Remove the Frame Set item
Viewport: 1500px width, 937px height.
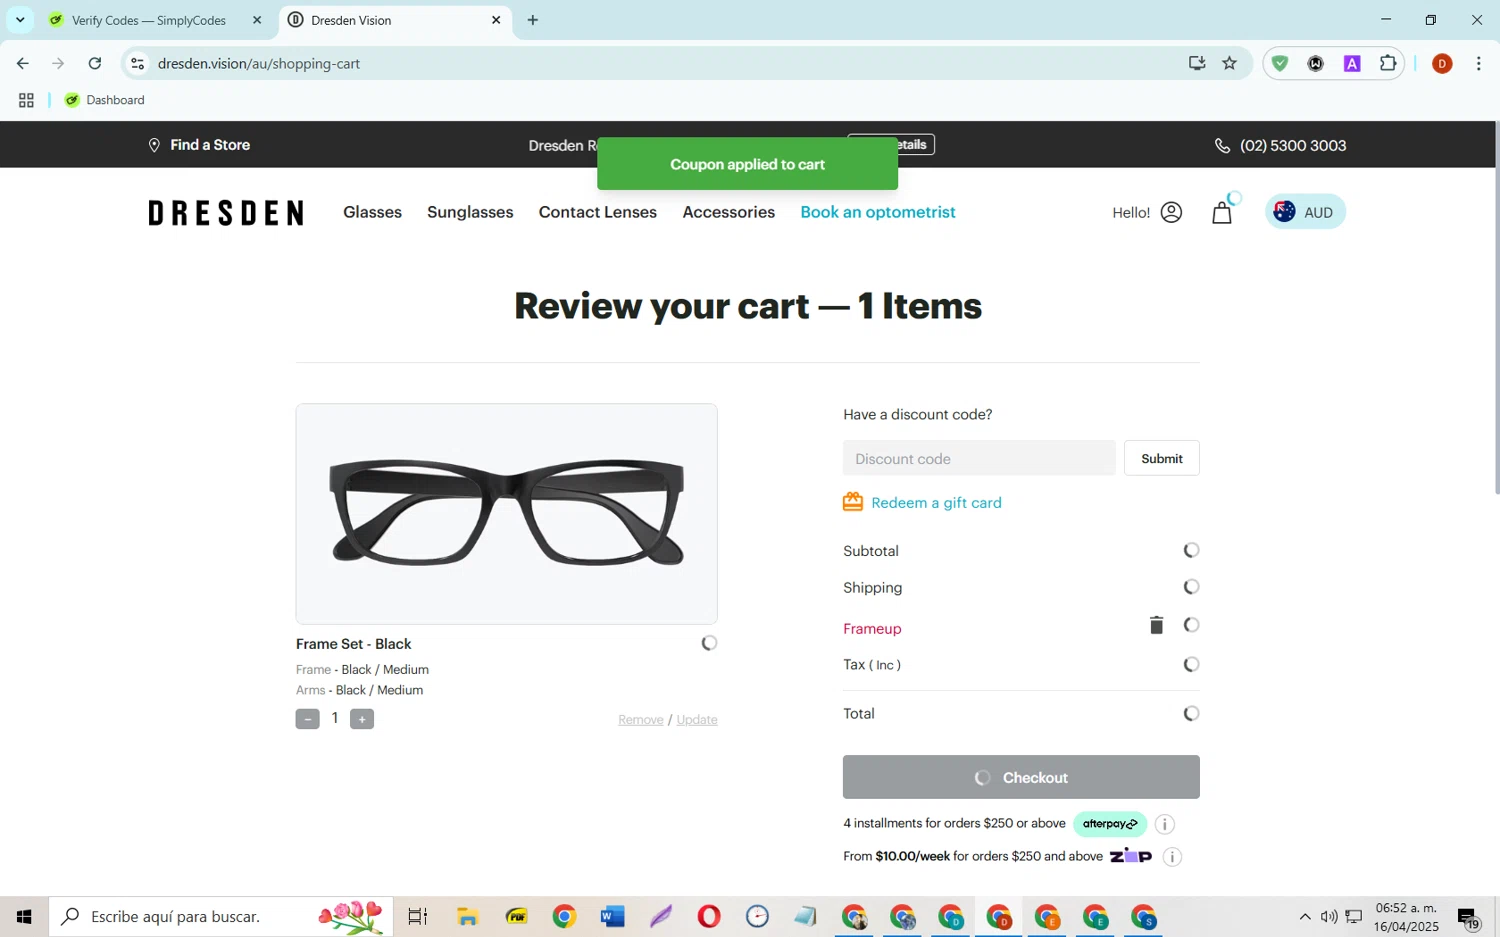point(641,720)
